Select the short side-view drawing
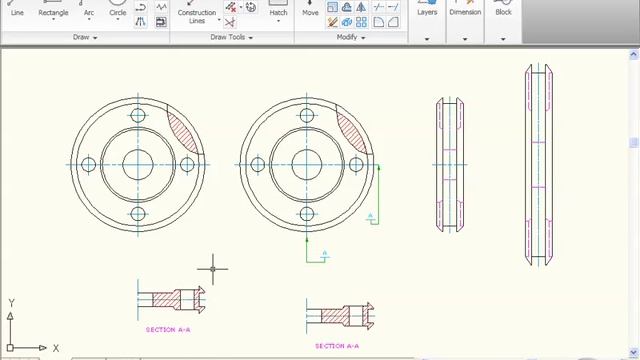Screen dimensions: 640x360 [450, 165]
